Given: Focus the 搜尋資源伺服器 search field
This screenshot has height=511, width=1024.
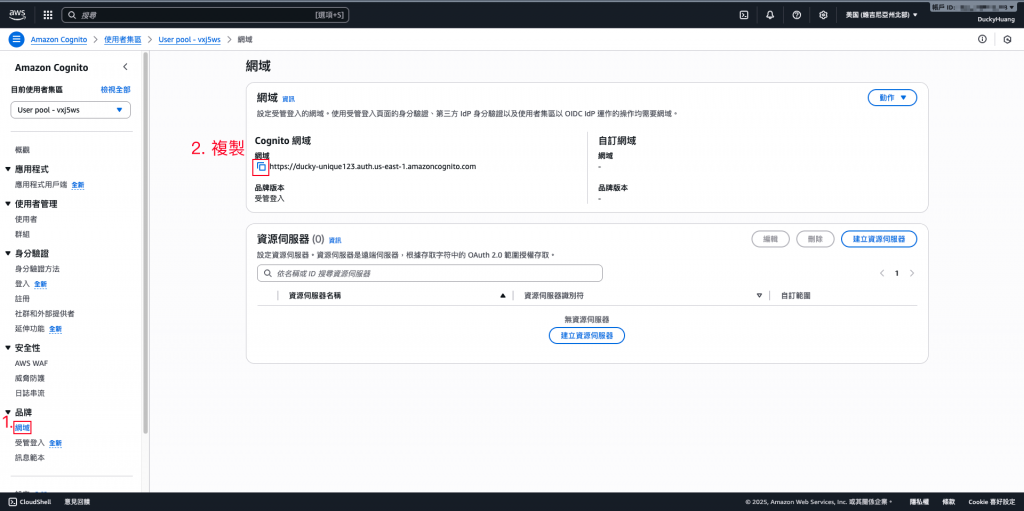Looking at the screenshot, I should coord(429,273).
